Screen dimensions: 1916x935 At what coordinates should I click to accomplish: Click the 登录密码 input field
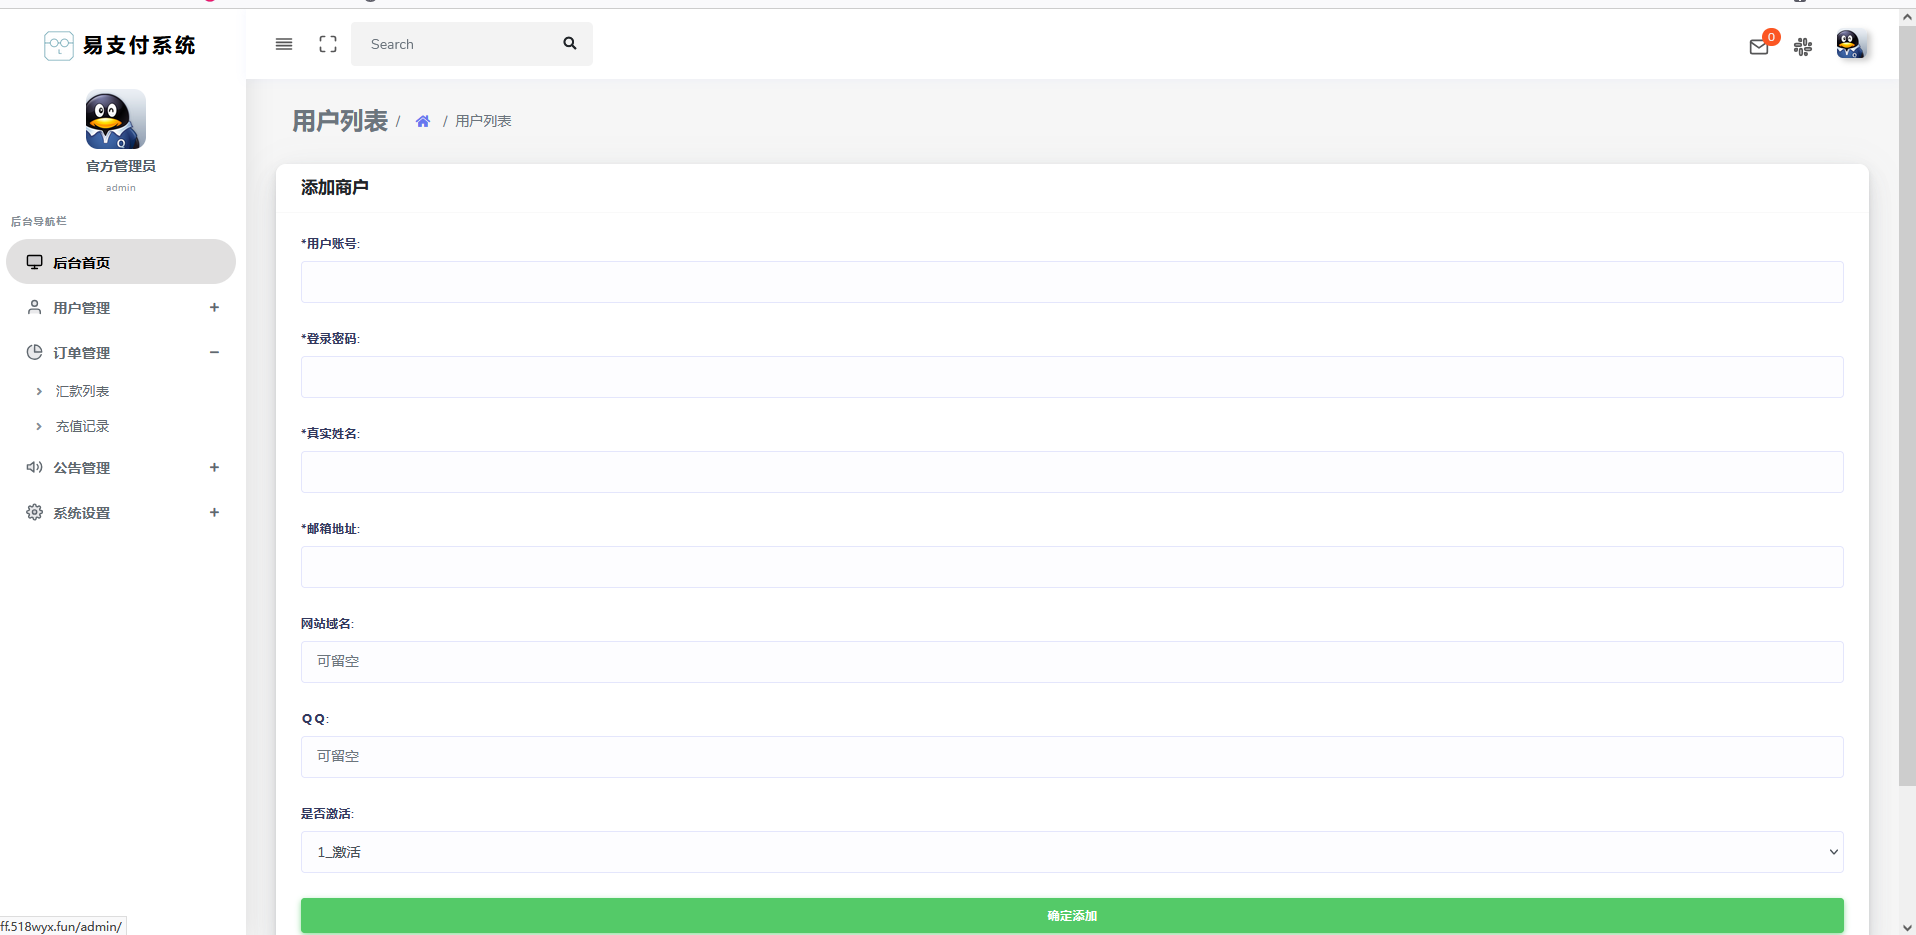pos(1072,377)
